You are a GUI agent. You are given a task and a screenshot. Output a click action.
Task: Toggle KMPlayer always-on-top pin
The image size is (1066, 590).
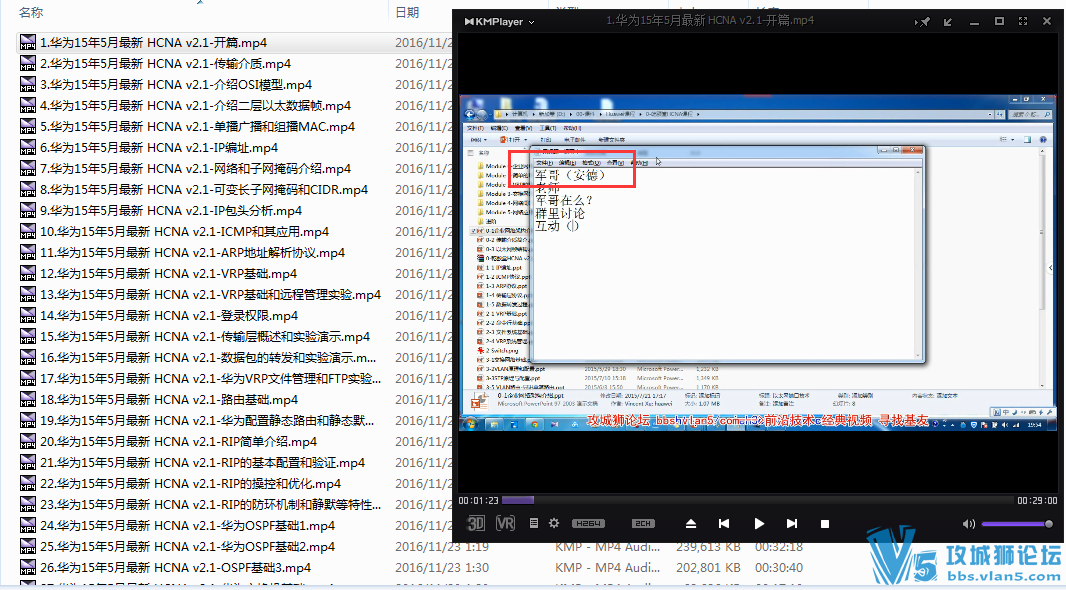(x=923, y=22)
